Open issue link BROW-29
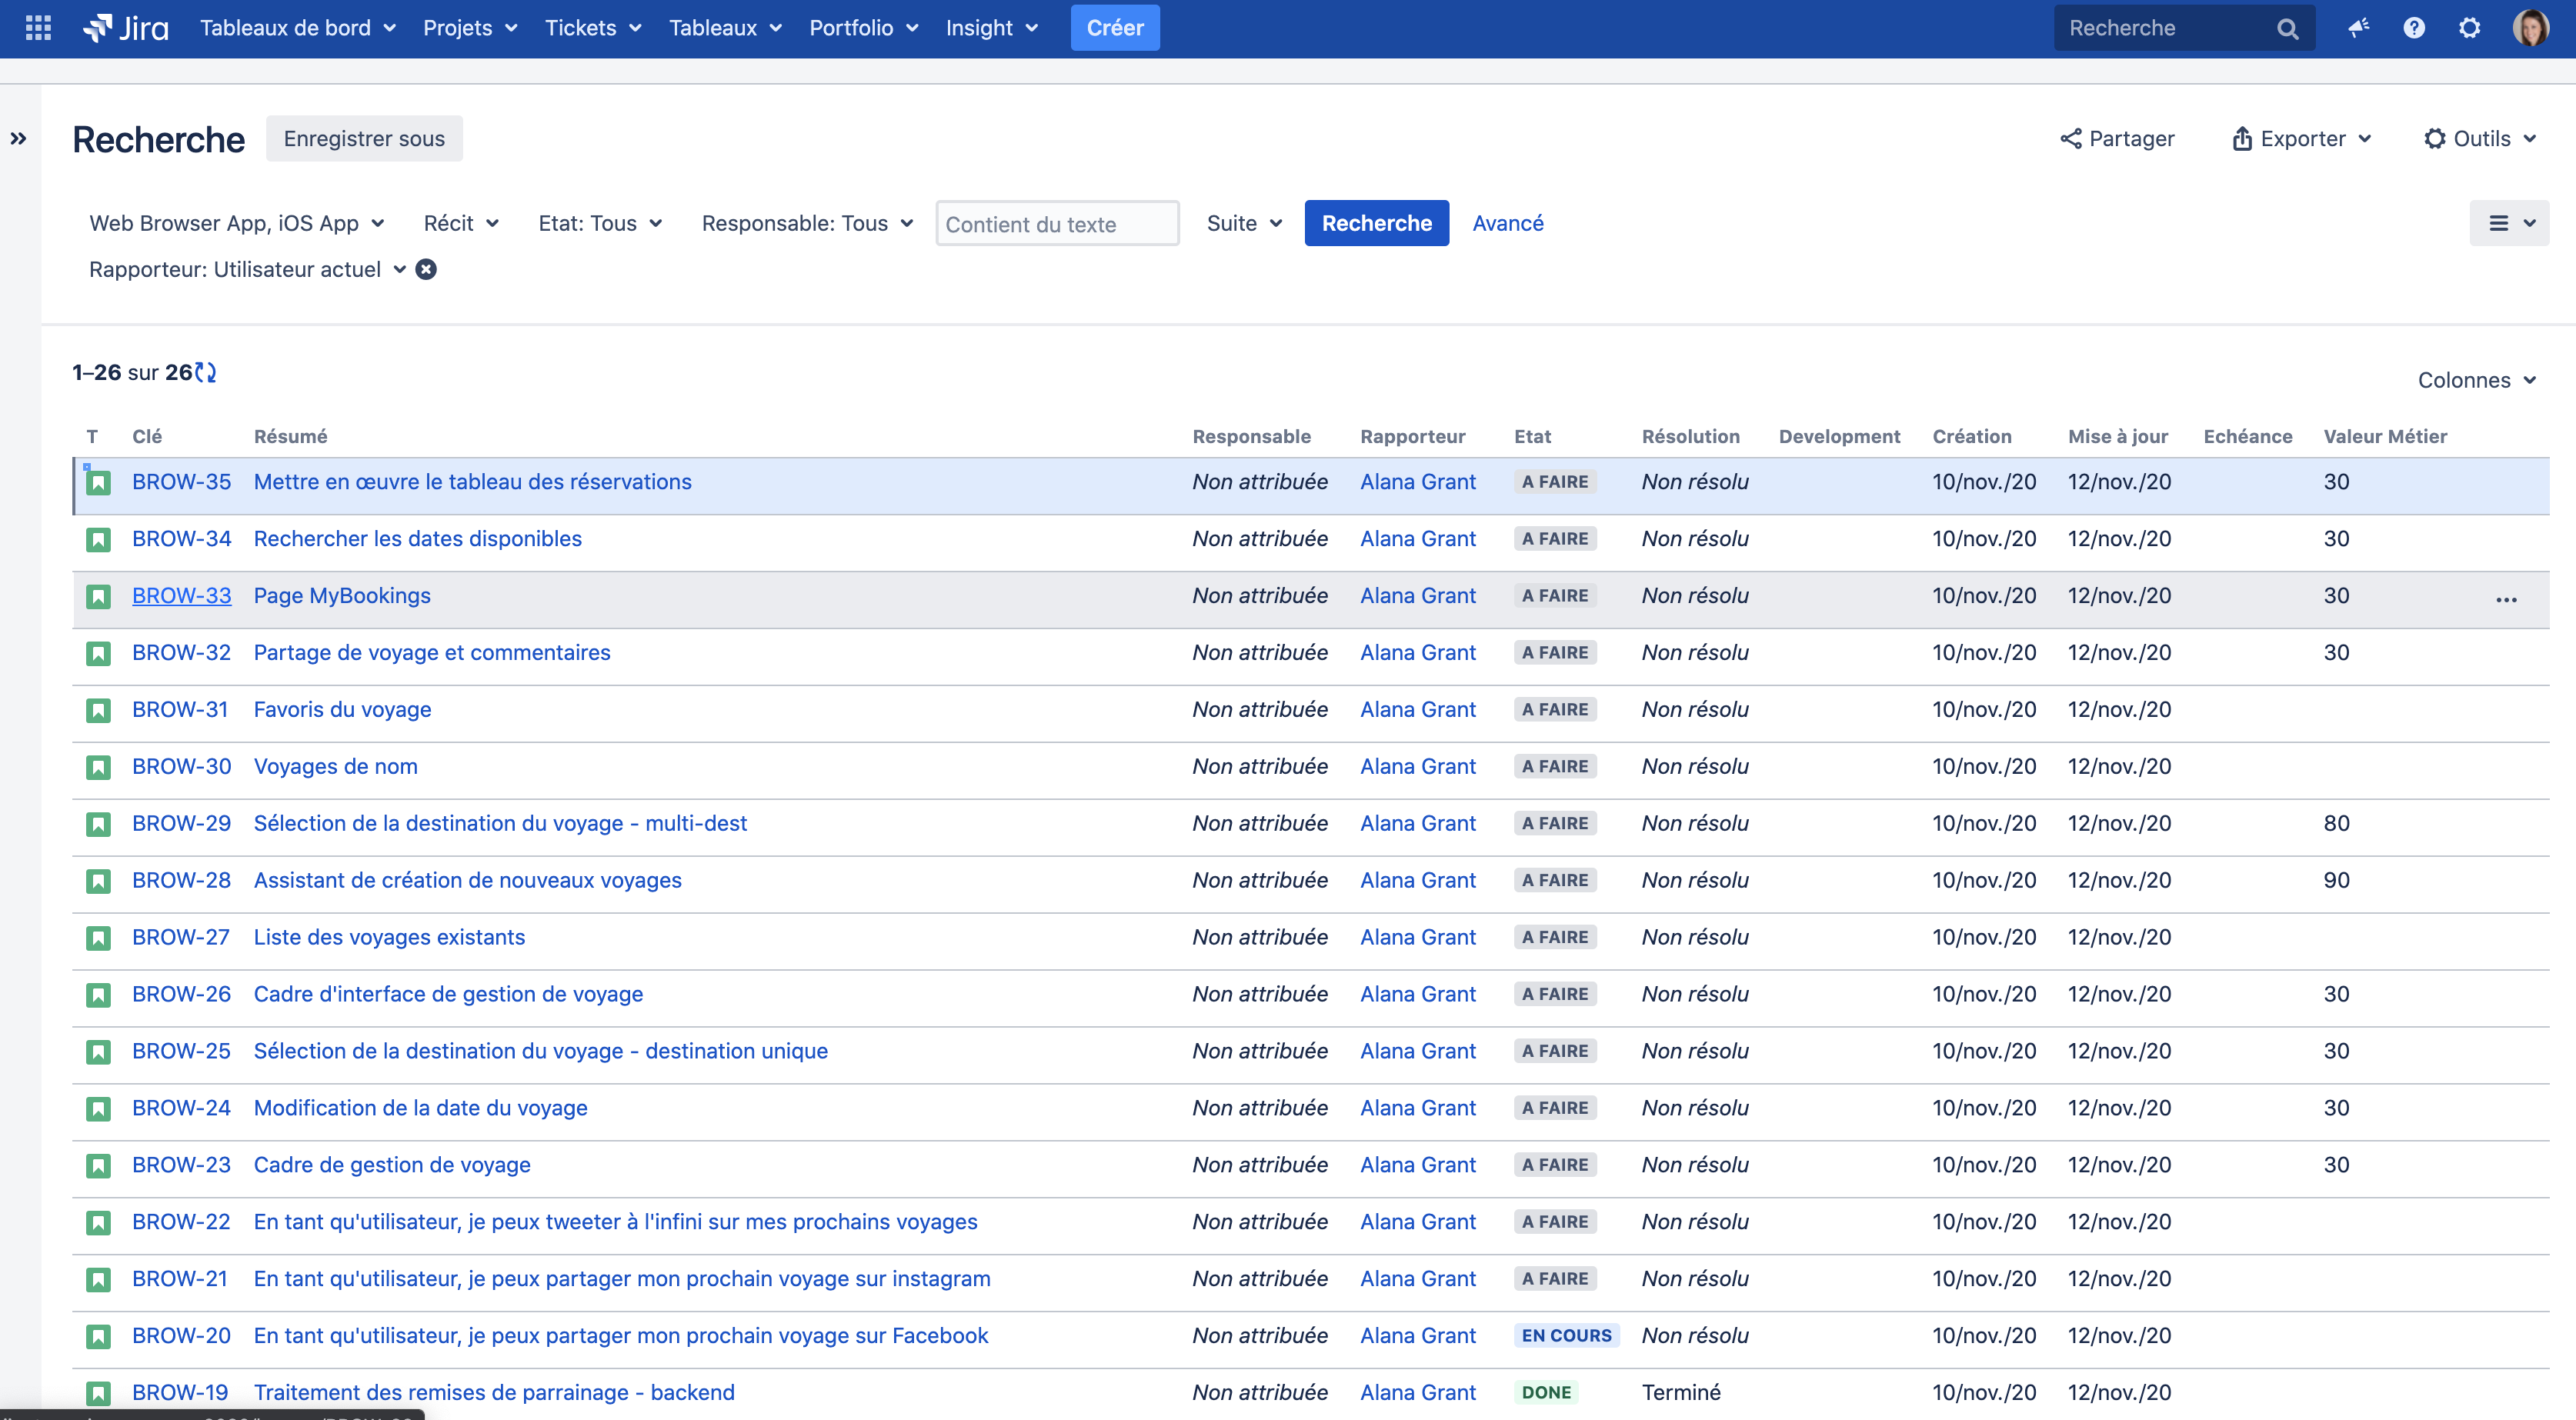This screenshot has height=1420, width=2576. click(181, 823)
